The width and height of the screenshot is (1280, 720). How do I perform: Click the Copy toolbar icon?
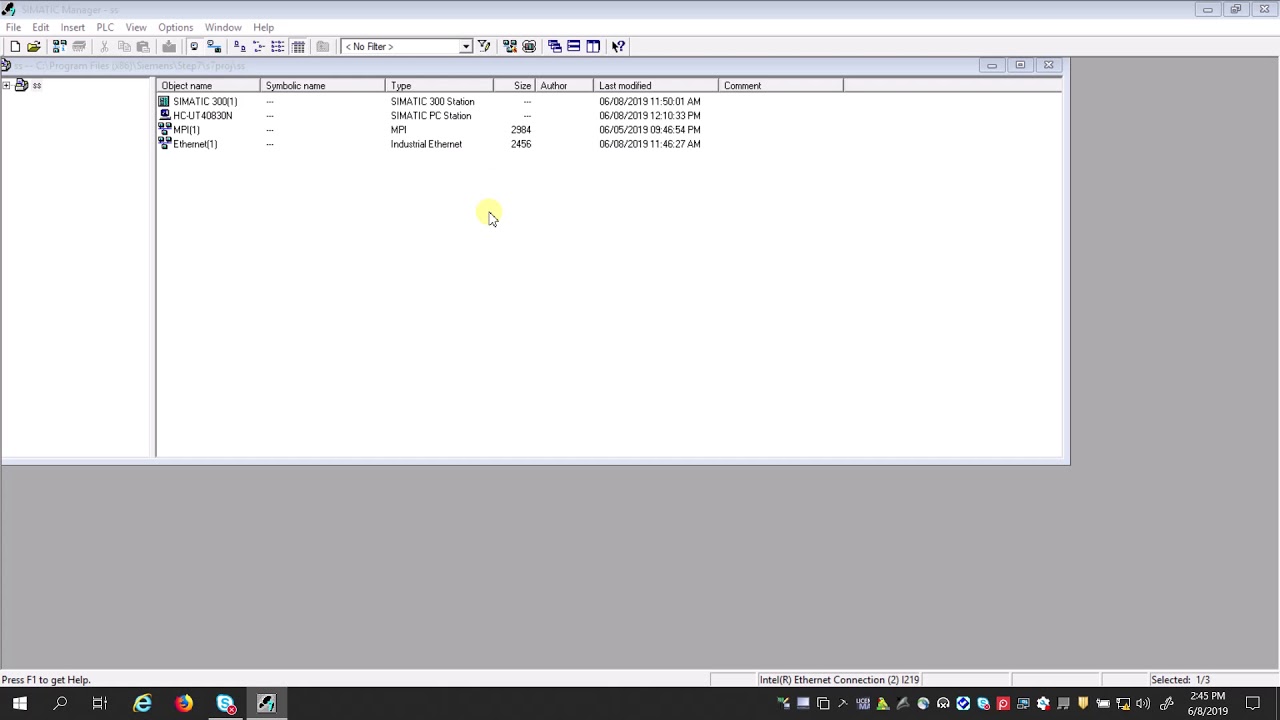tap(124, 46)
